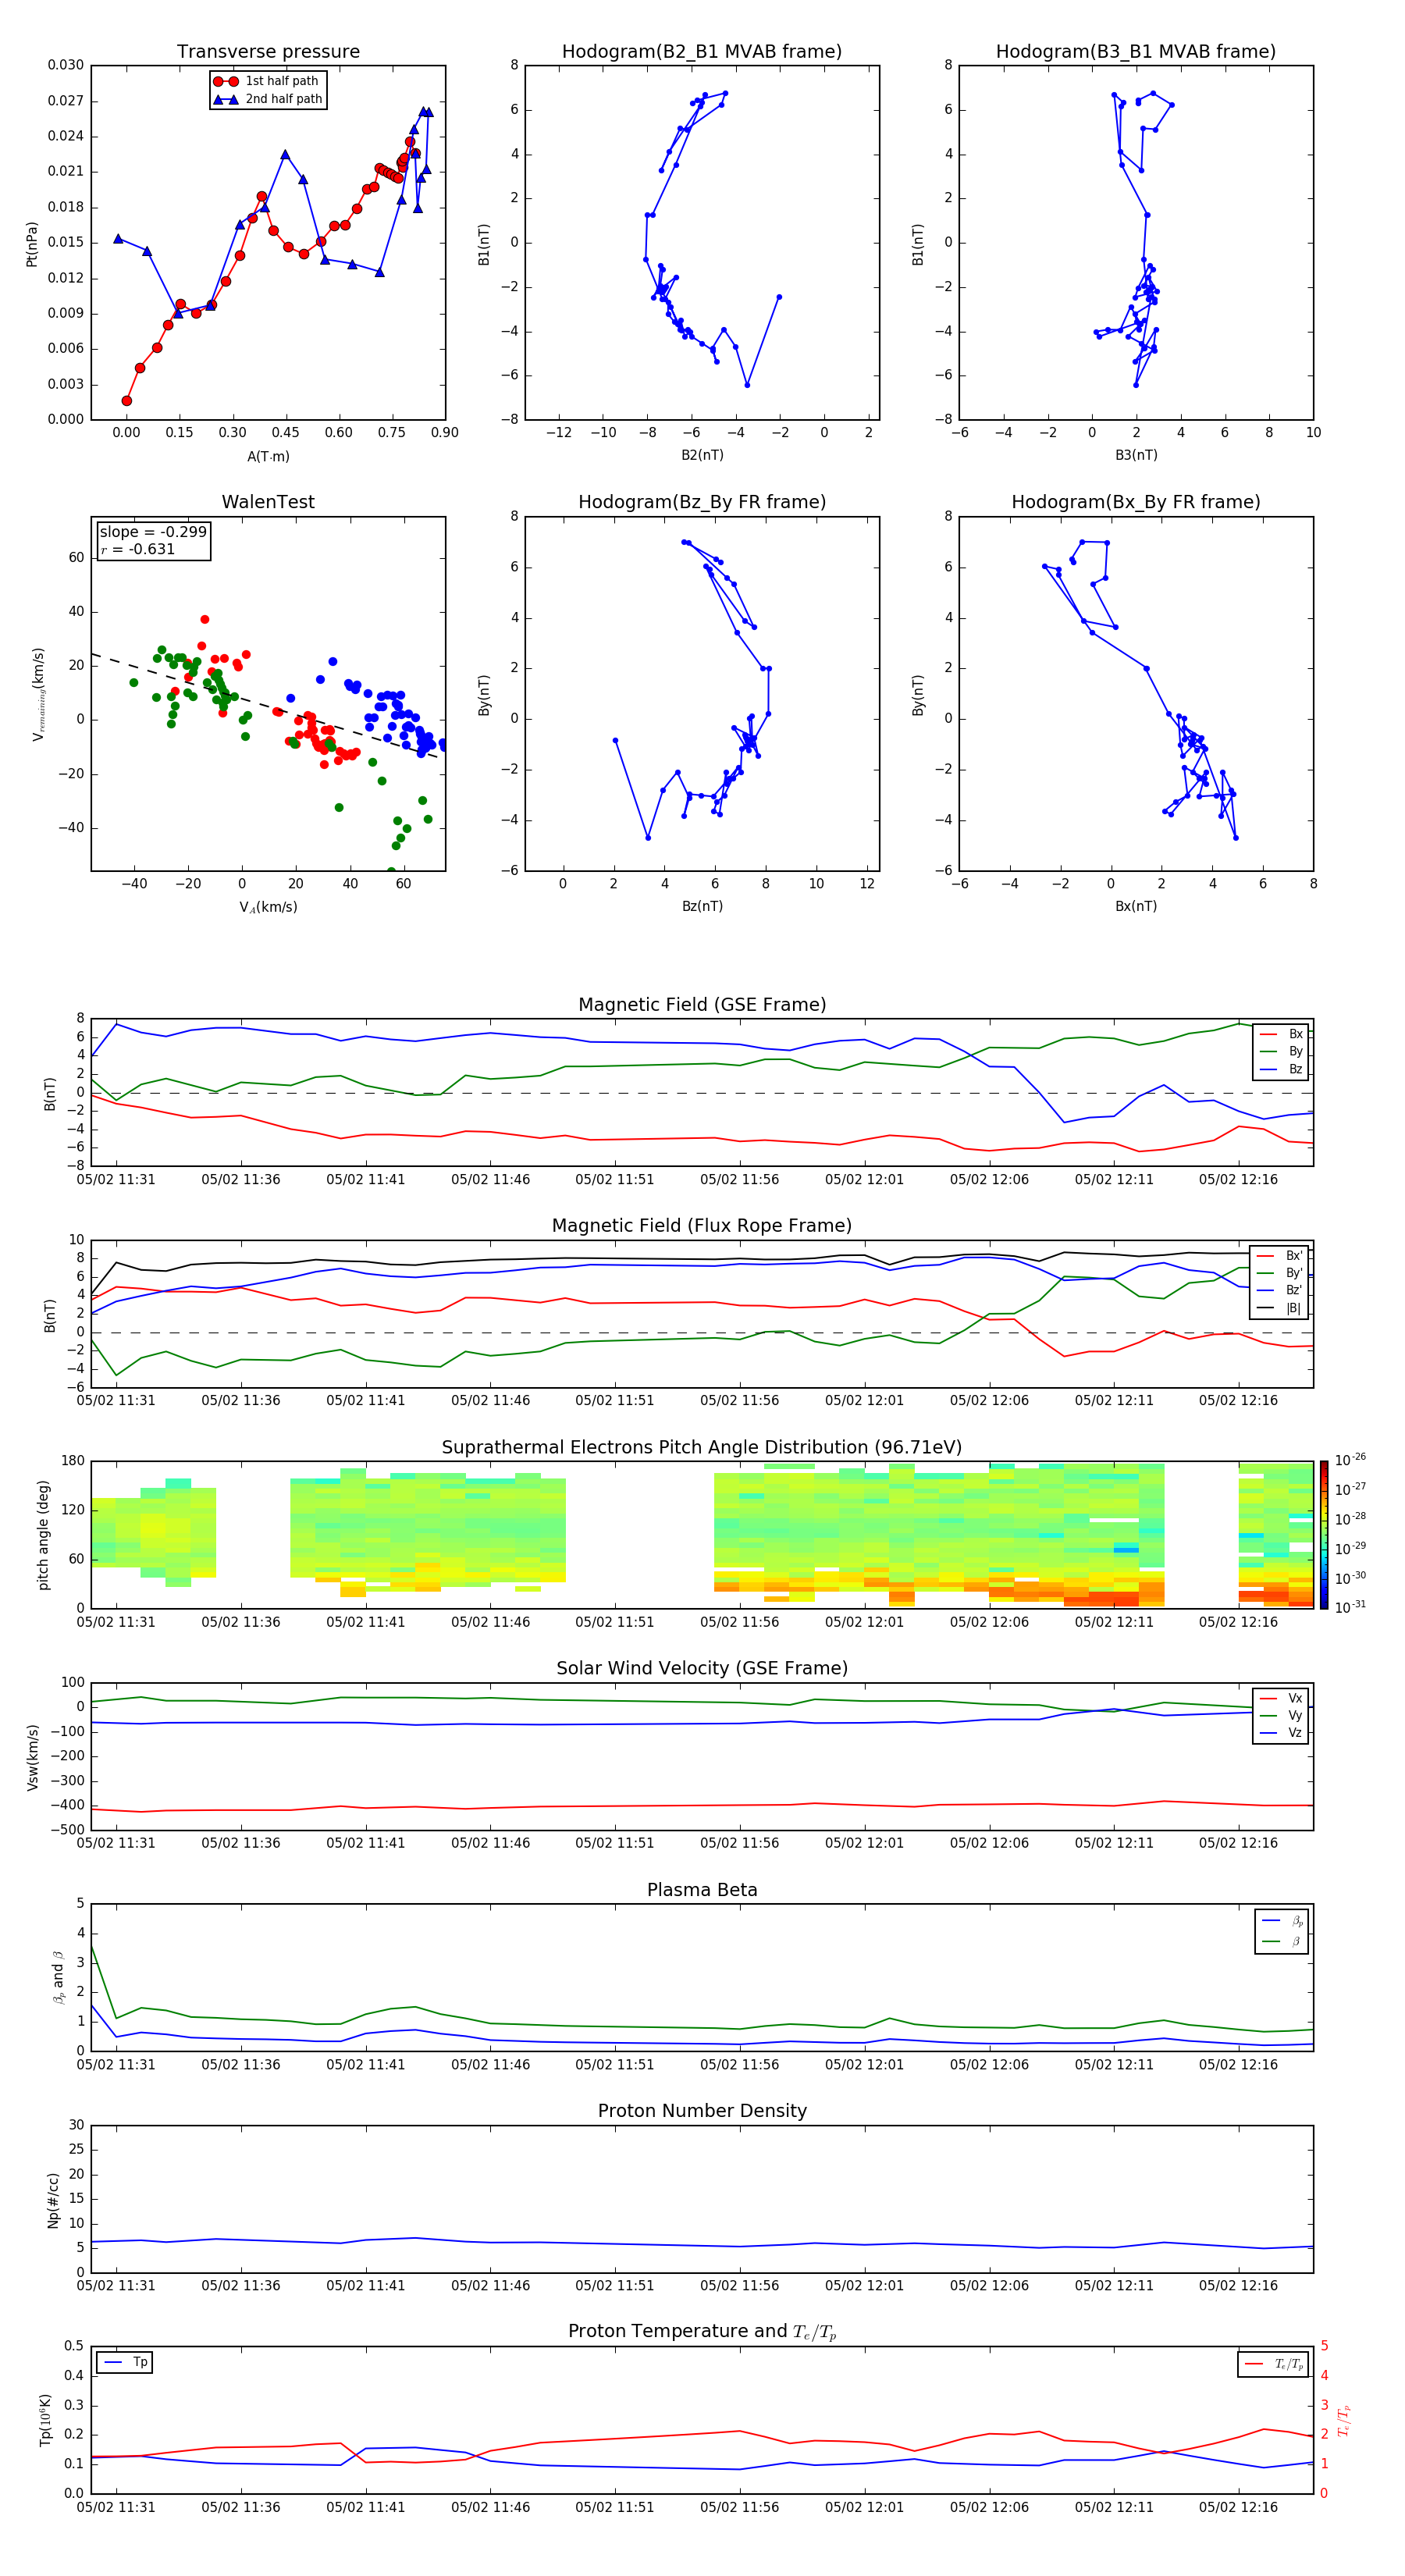Click the 'V_A(km/s)' x-axis label
Image resolution: width=1405 pixels, height=2576 pixels.
268,907
